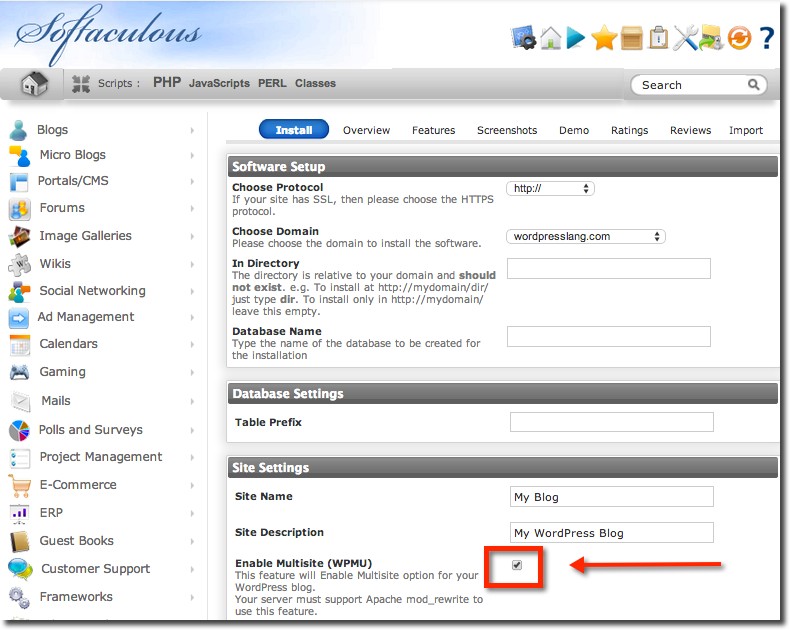
Task: Open the wrench and screwdriver settings icon
Action: (686, 38)
